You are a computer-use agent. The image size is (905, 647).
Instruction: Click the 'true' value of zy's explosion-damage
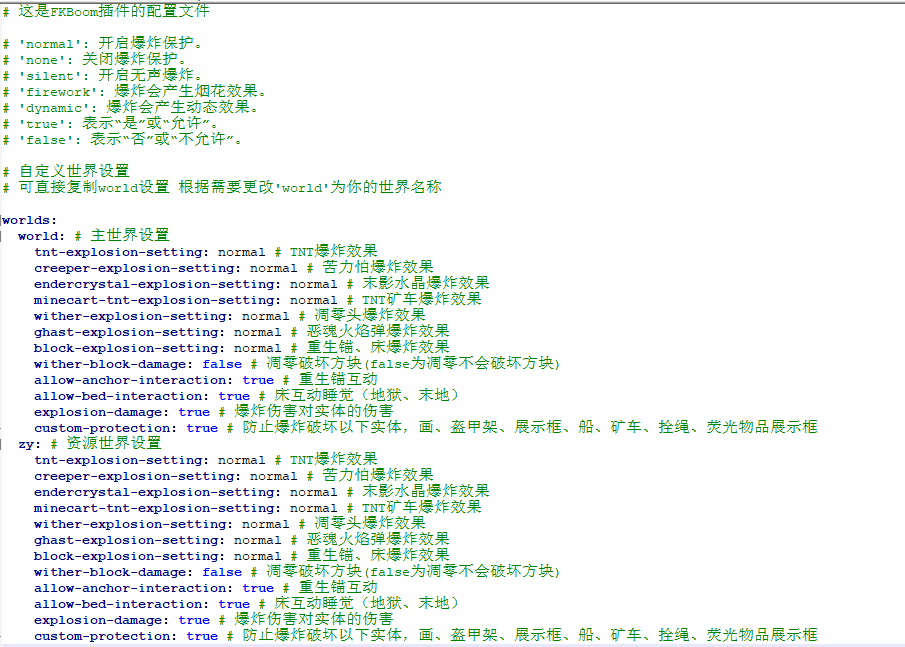pos(194,620)
